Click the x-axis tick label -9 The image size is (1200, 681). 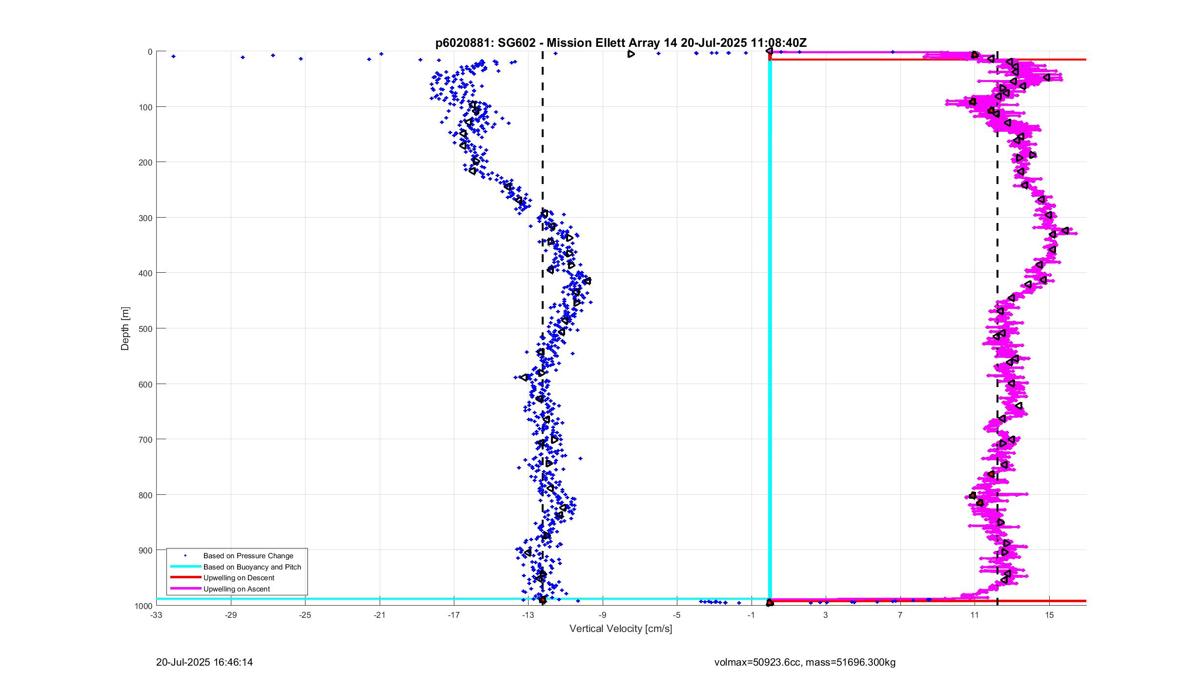click(603, 615)
